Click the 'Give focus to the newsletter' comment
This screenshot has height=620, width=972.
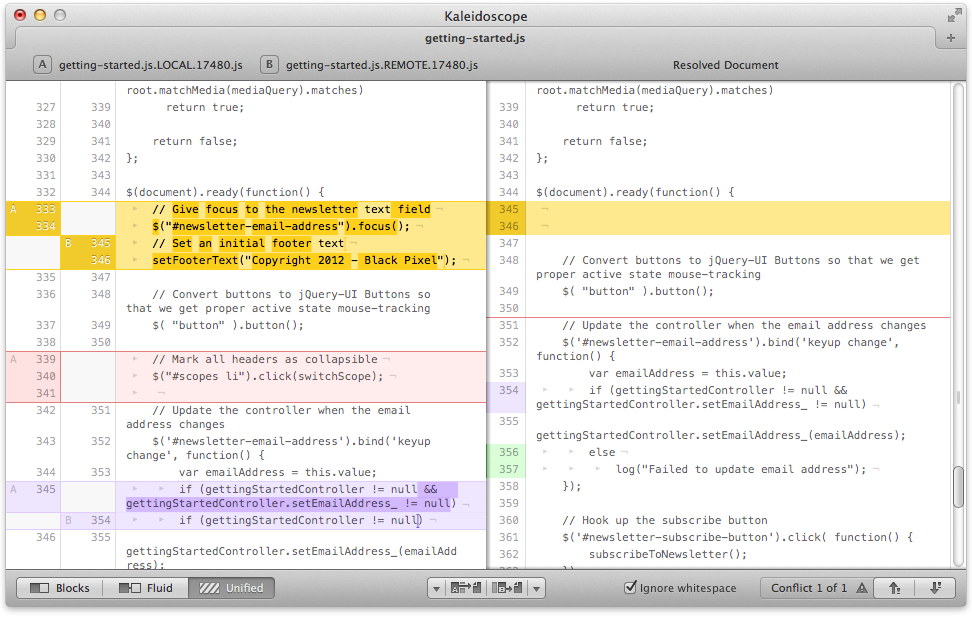tap(291, 209)
